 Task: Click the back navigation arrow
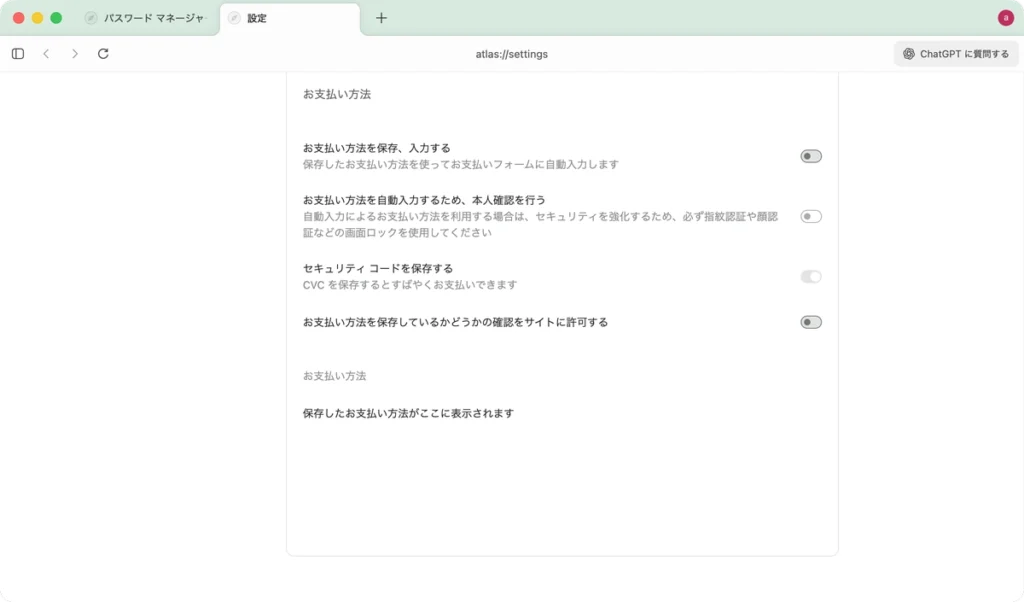click(46, 53)
